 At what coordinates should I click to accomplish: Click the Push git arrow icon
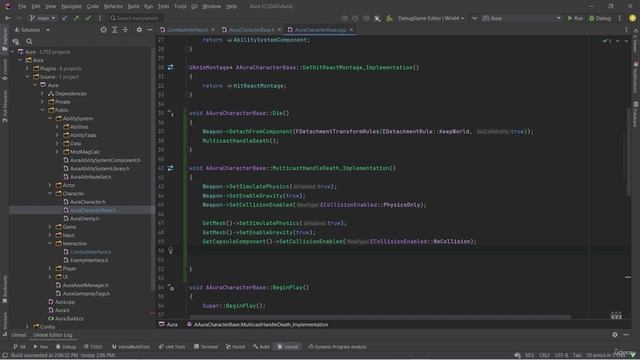click(x=76, y=18)
